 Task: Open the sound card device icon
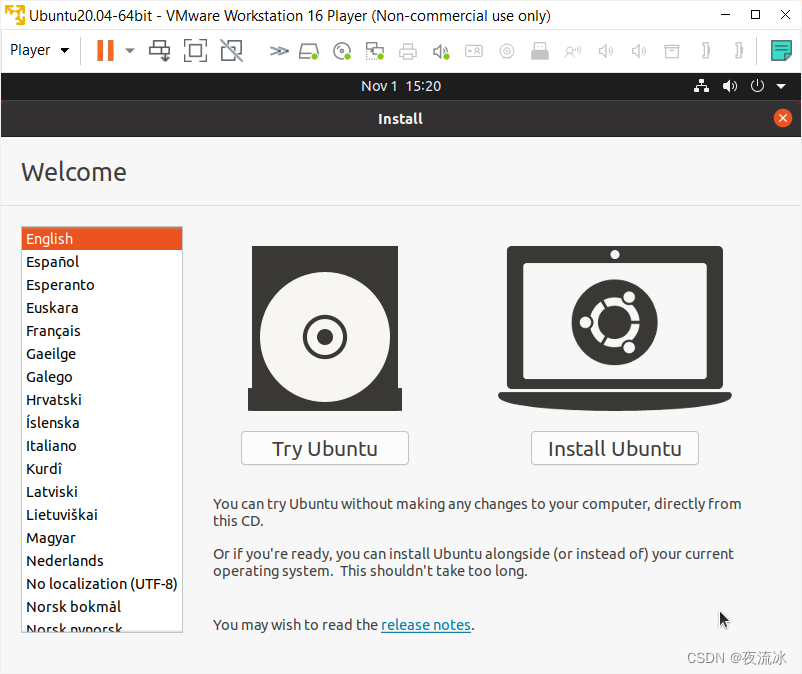click(x=441, y=51)
